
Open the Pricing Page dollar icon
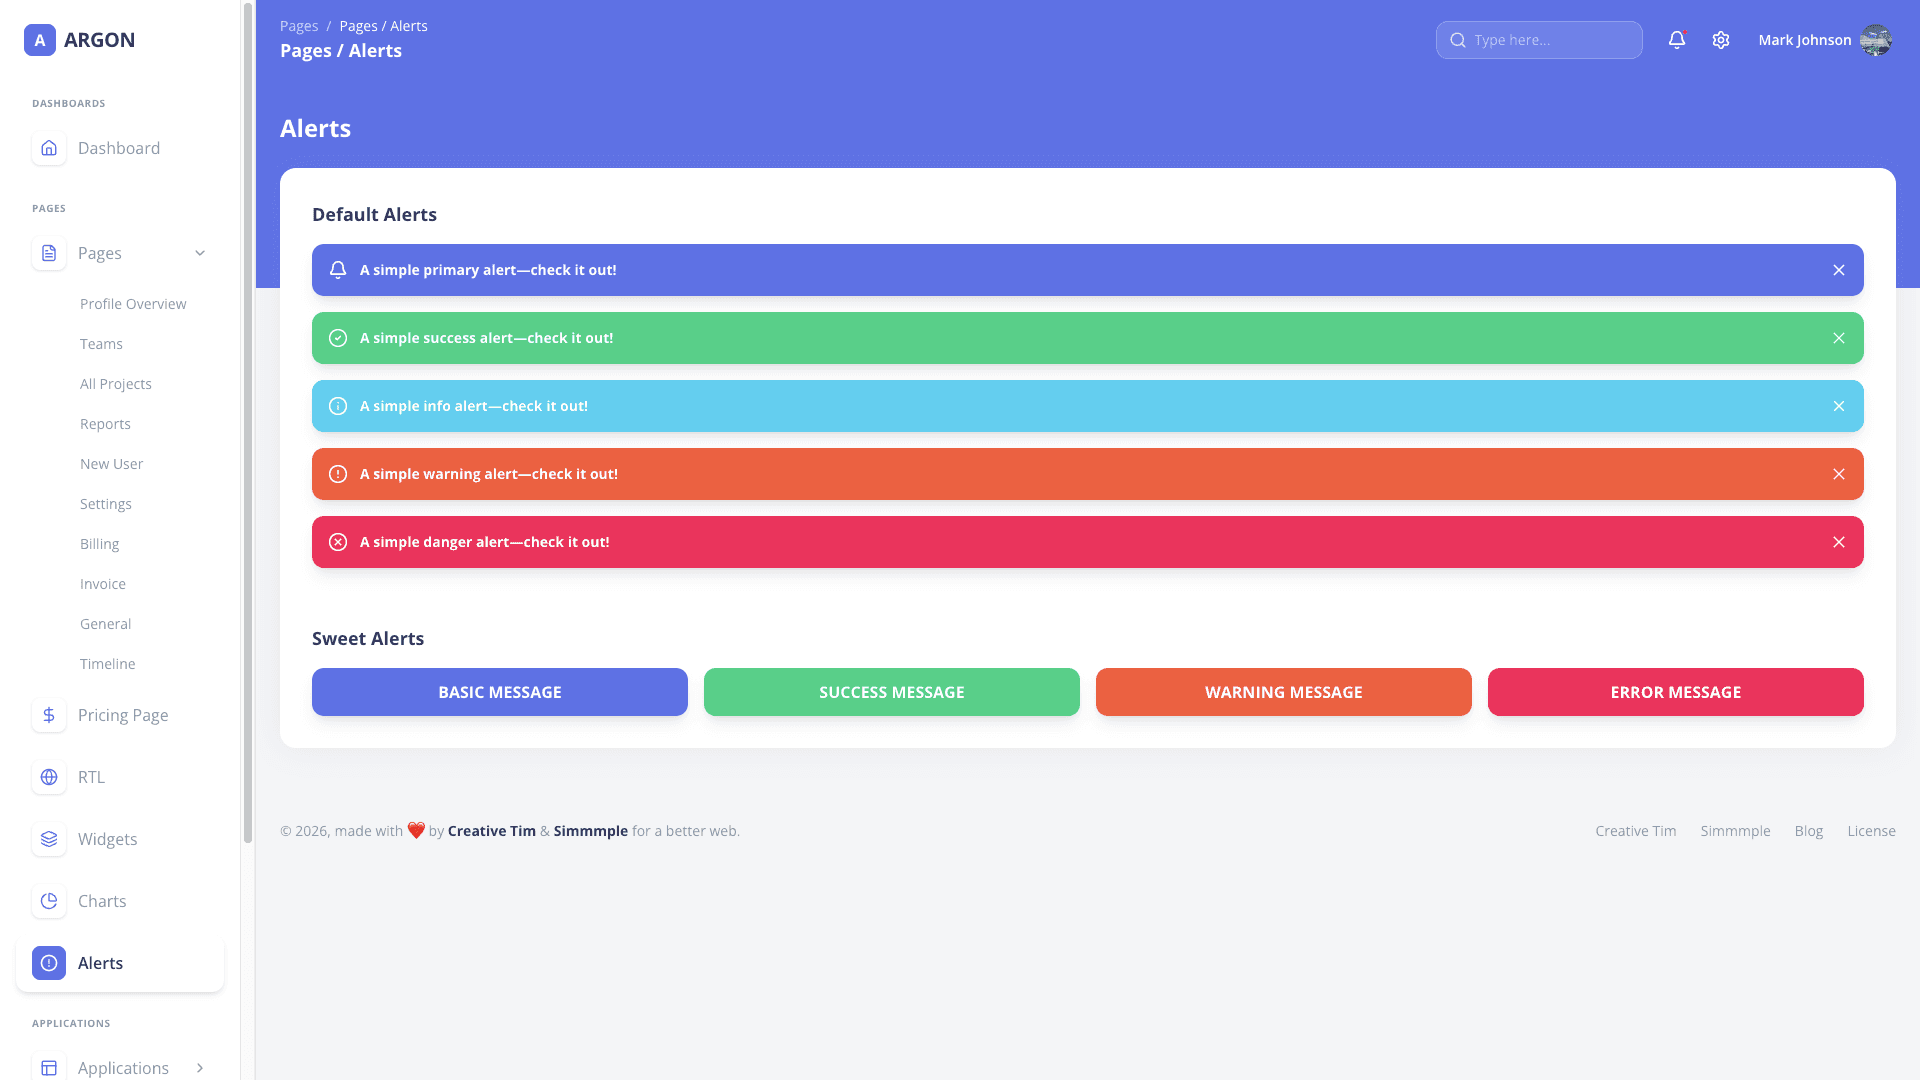pos(48,715)
